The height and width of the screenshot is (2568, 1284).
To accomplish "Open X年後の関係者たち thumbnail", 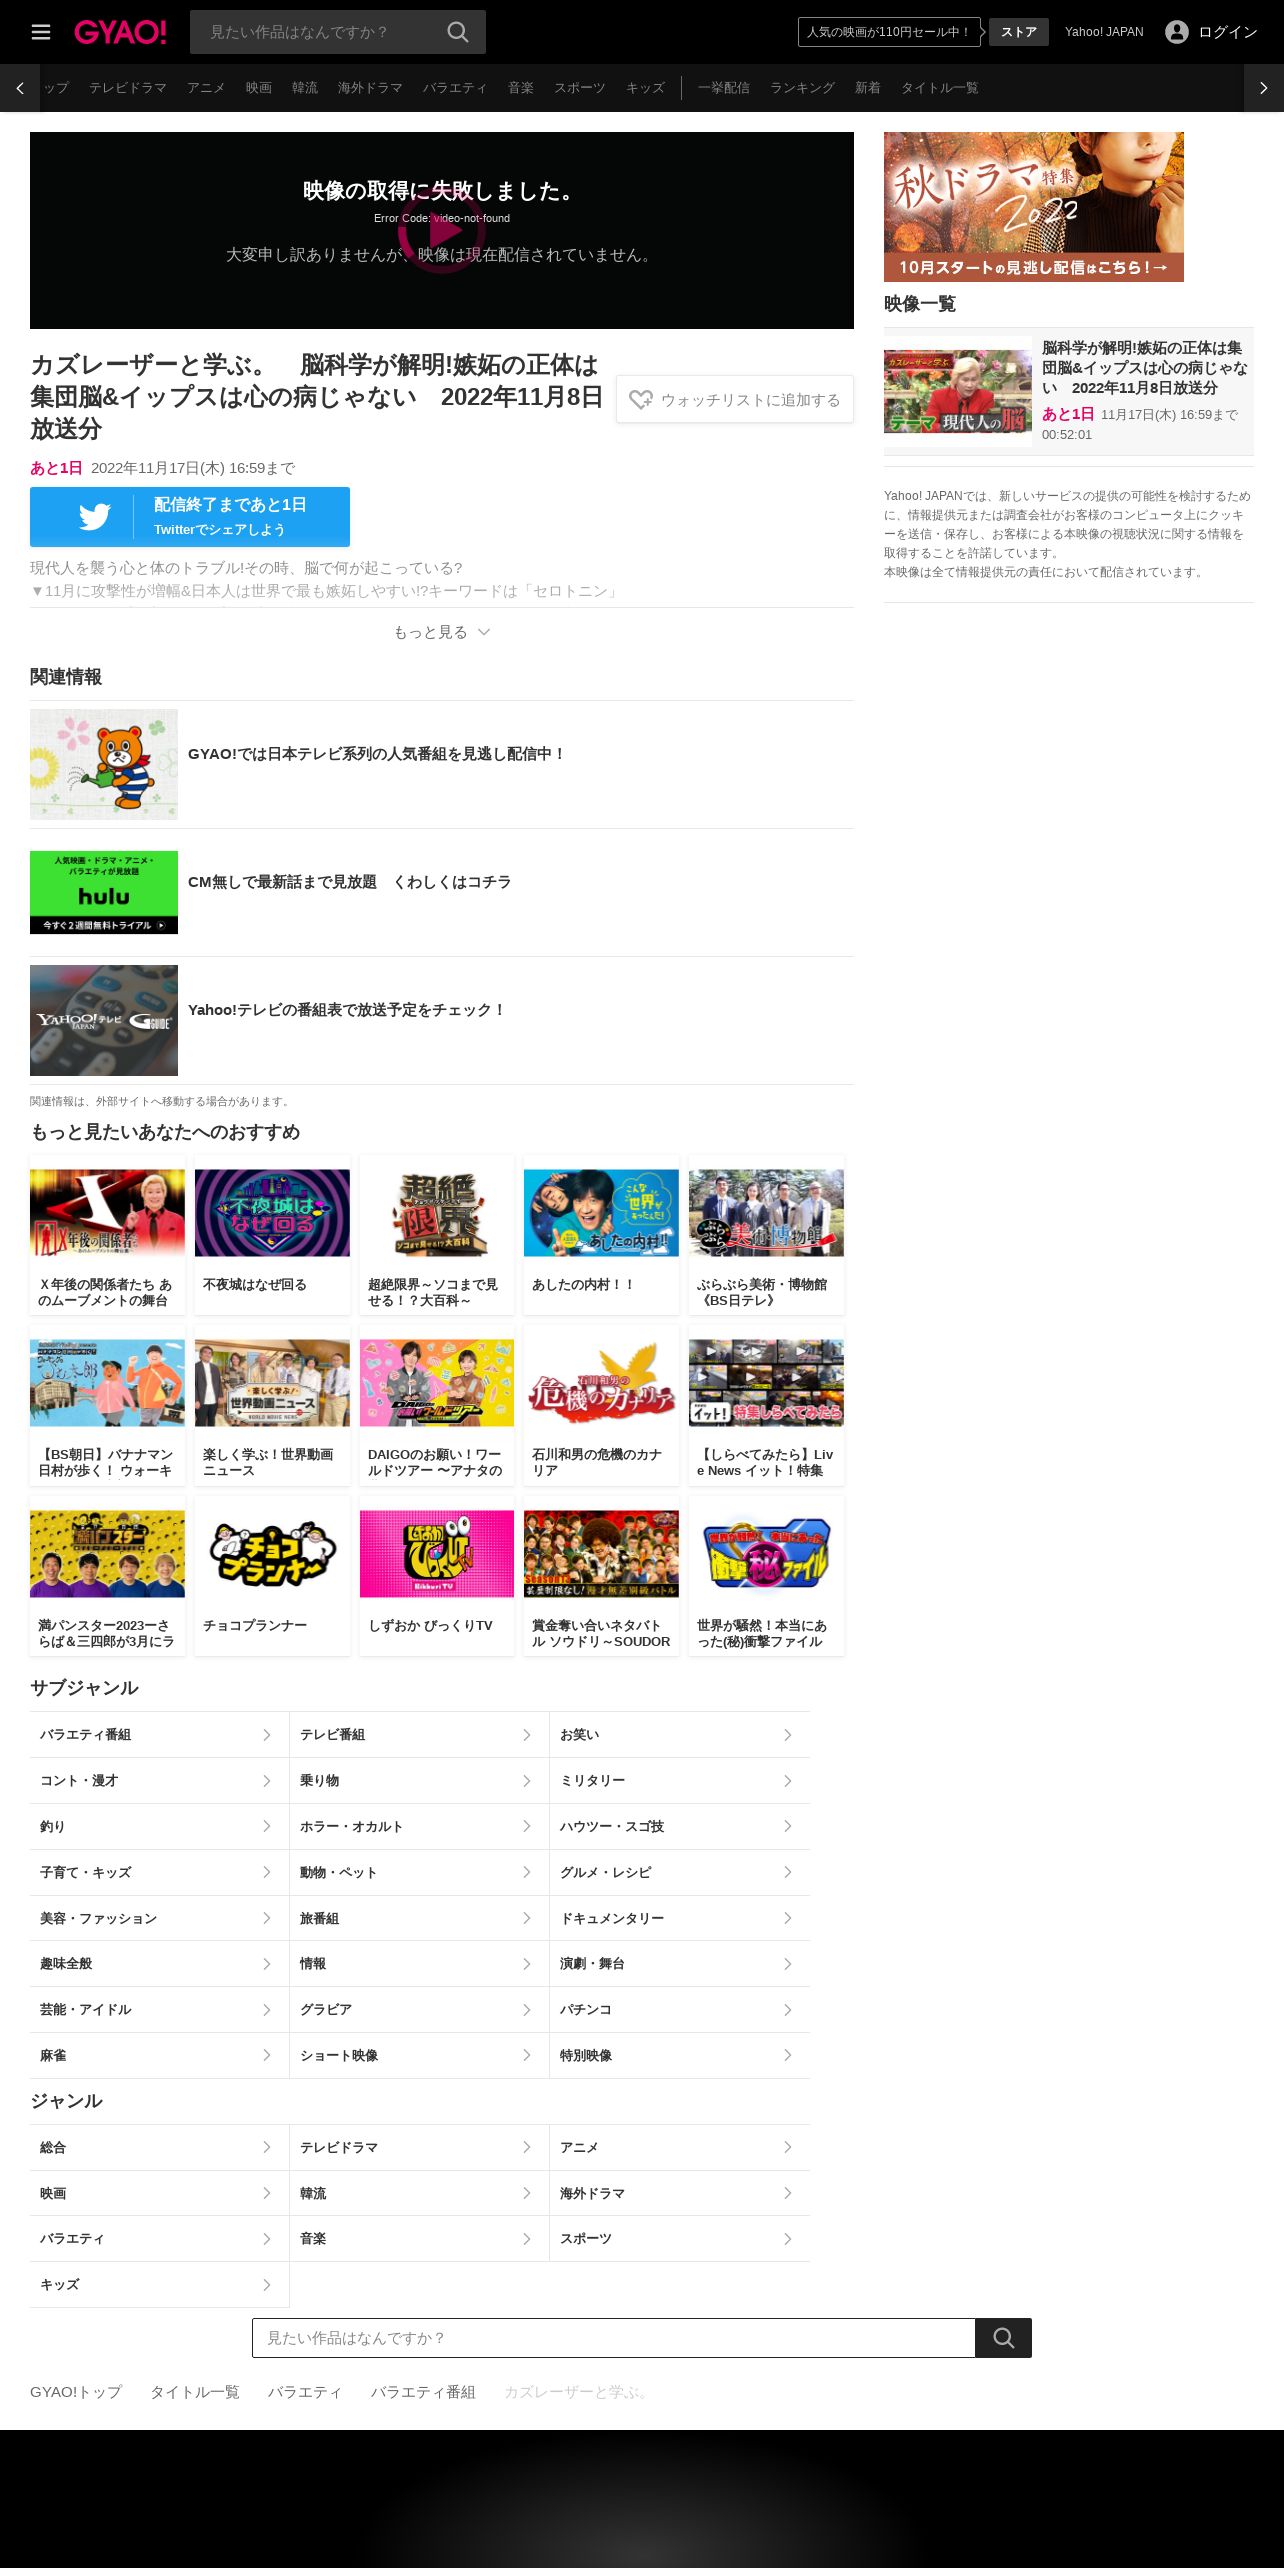I will [x=108, y=1213].
